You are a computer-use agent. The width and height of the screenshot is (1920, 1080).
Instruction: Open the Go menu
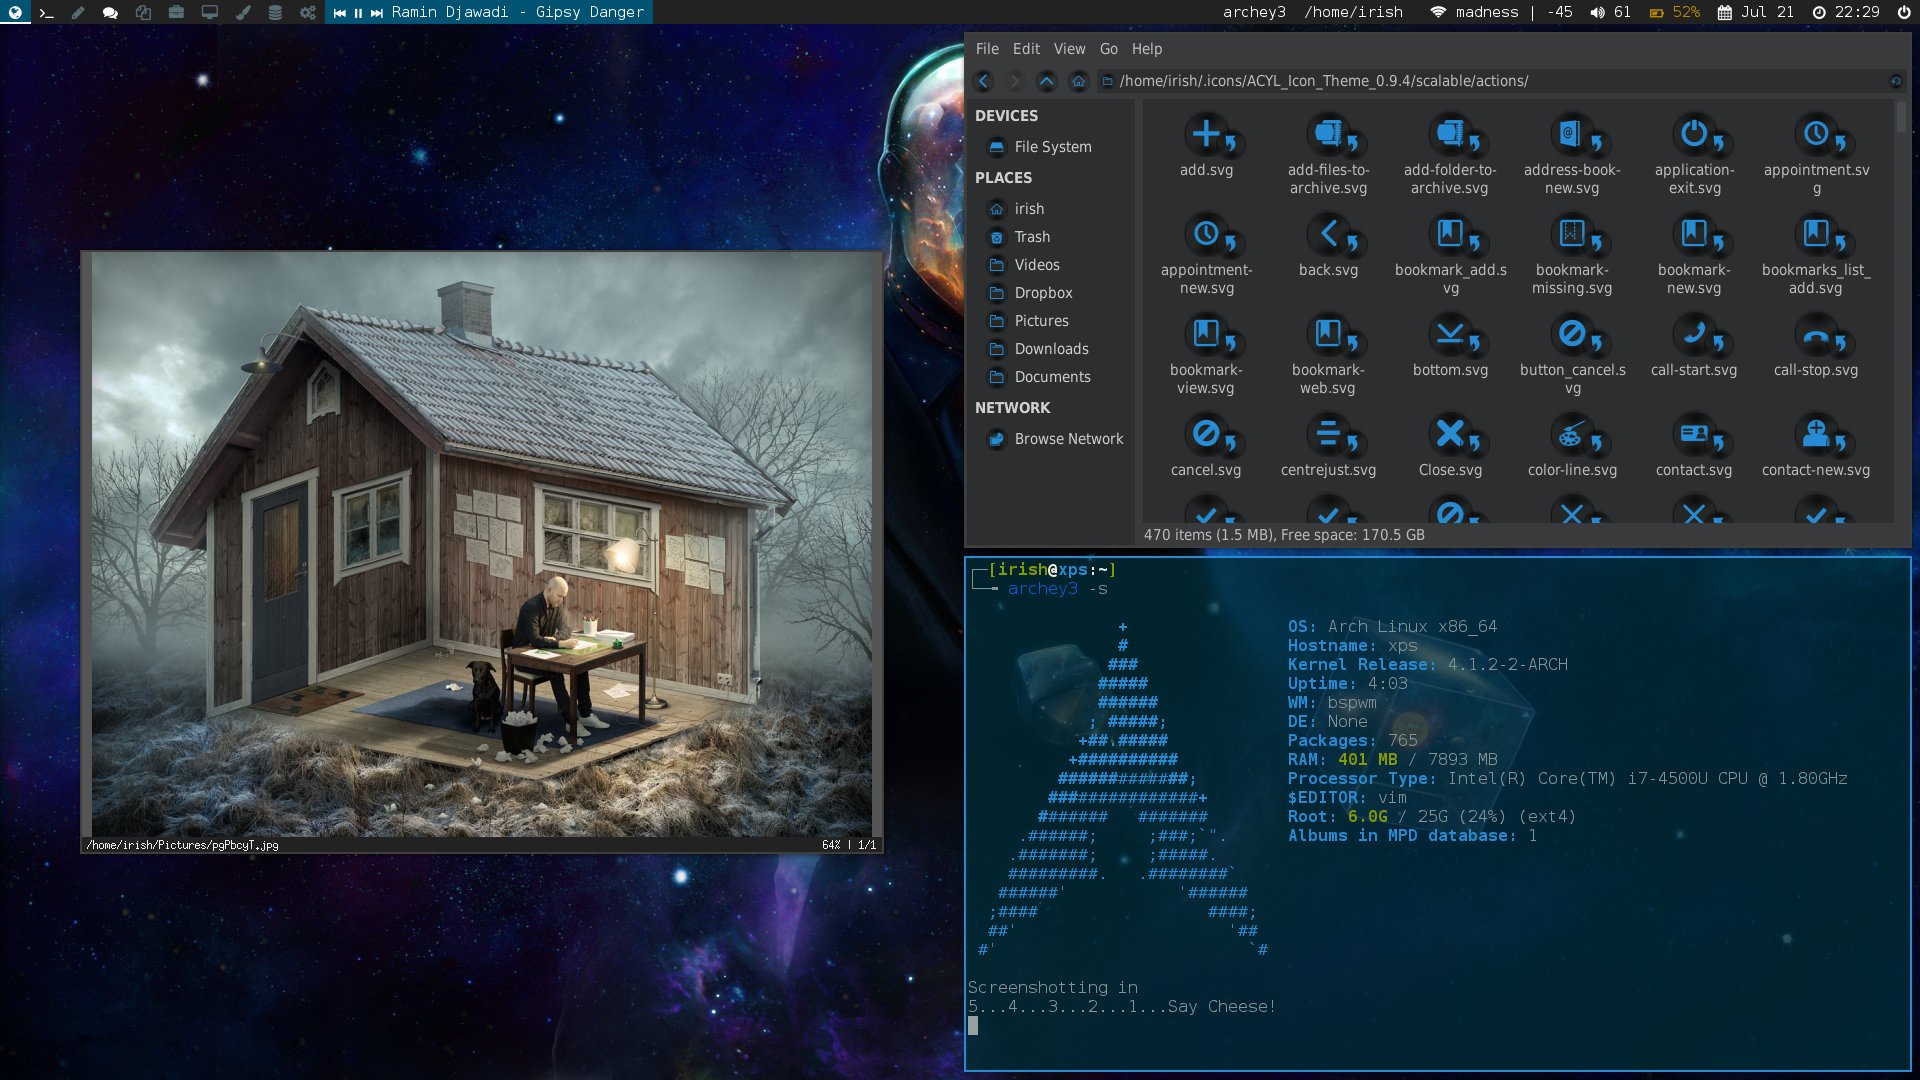pos(1108,49)
